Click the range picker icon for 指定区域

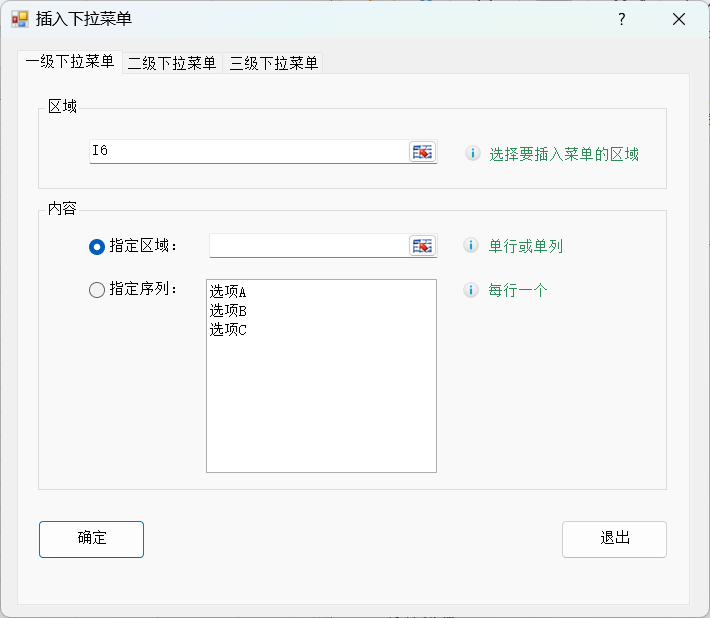coord(422,246)
